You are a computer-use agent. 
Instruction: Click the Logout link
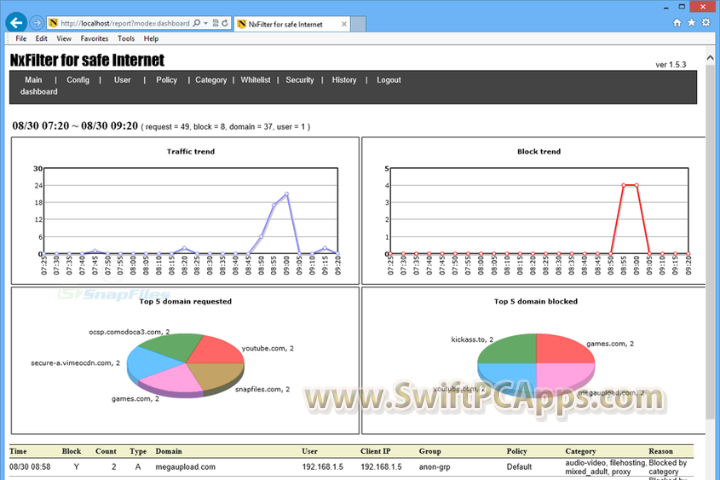388,80
